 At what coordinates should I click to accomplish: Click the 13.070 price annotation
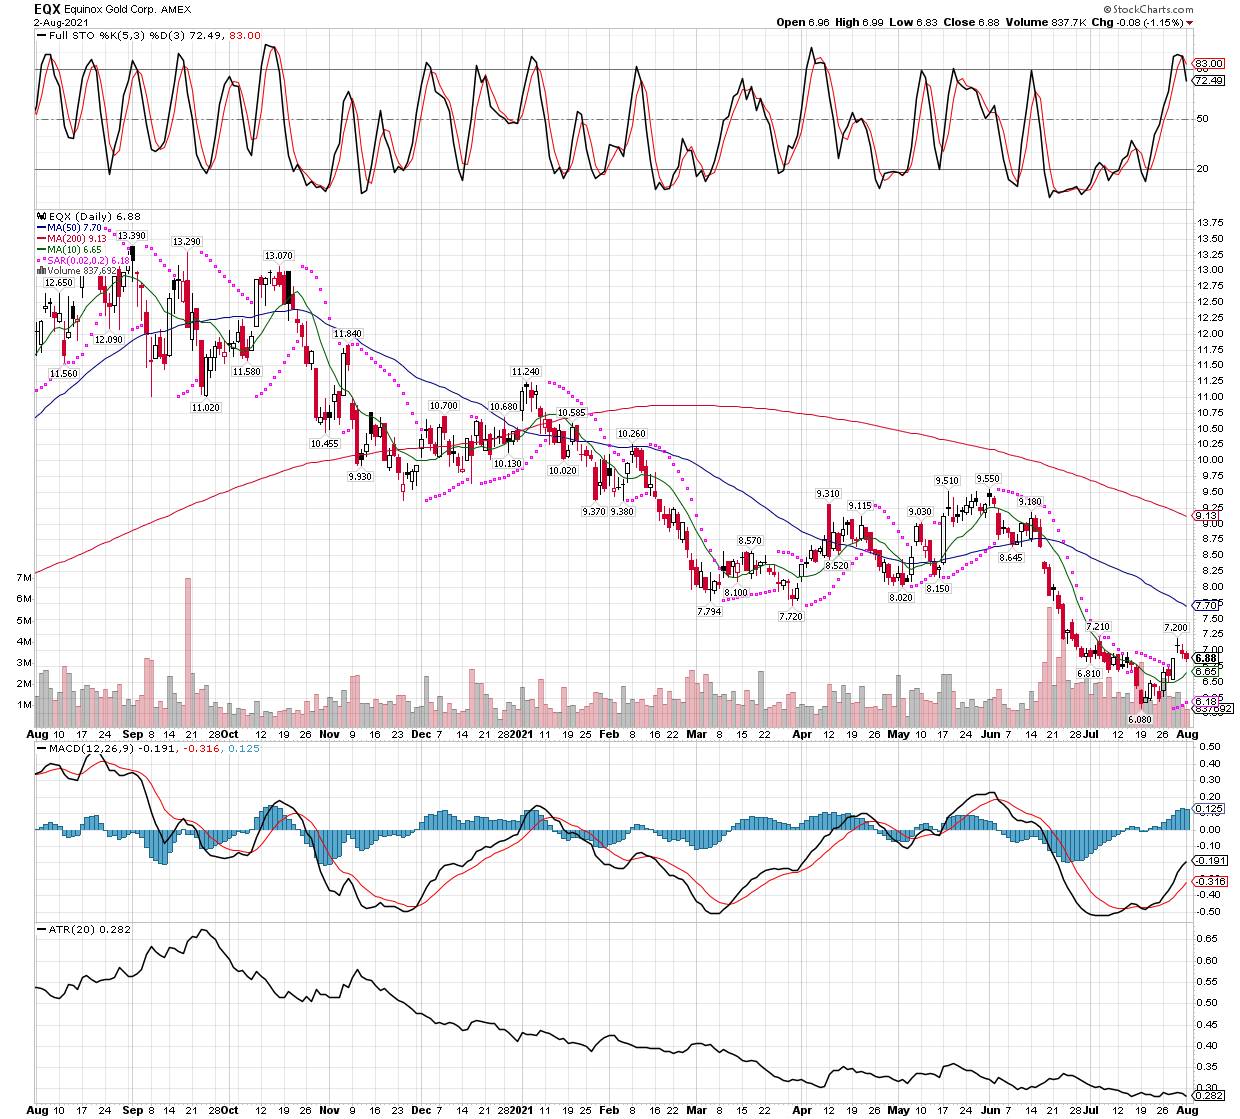(278, 256)
